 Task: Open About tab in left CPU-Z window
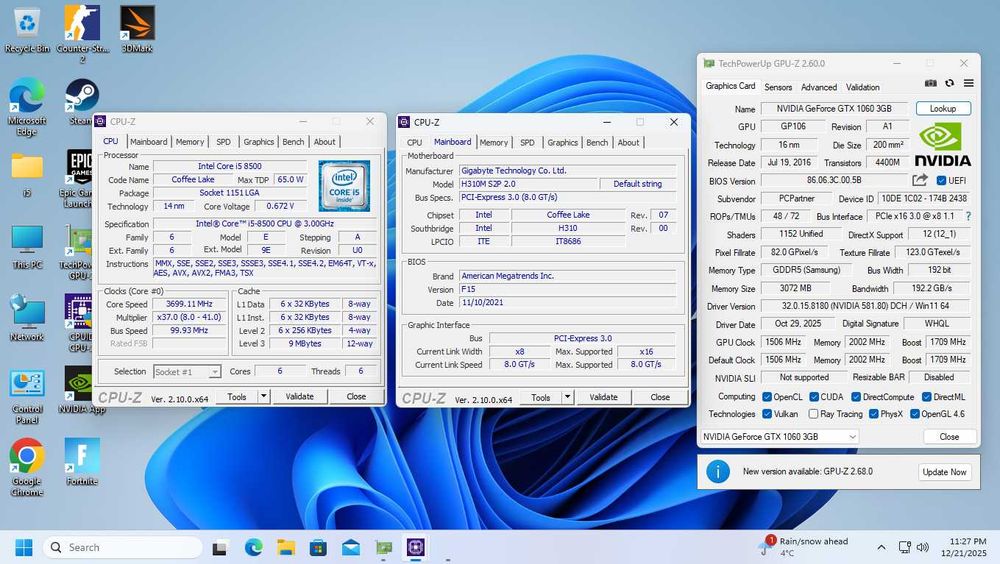pyautogui.click(x=325, y=142)
